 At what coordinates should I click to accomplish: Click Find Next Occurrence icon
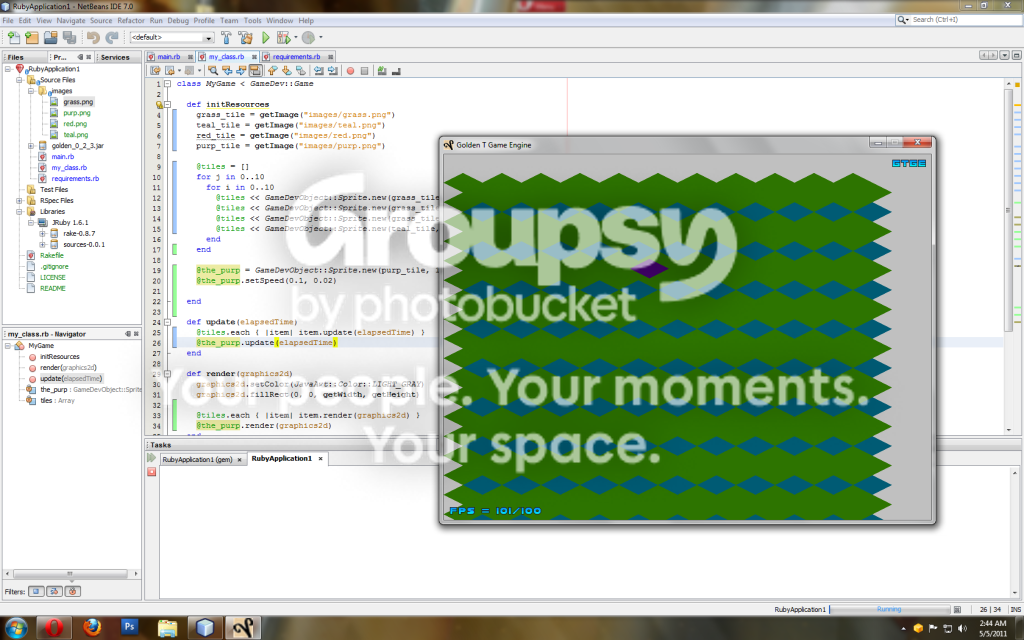(x=241, y=71)
